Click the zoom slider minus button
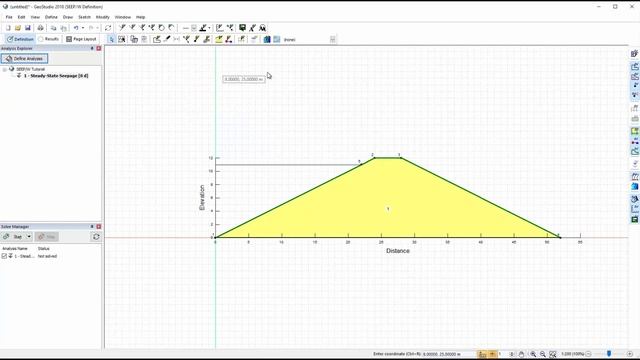 588,354
